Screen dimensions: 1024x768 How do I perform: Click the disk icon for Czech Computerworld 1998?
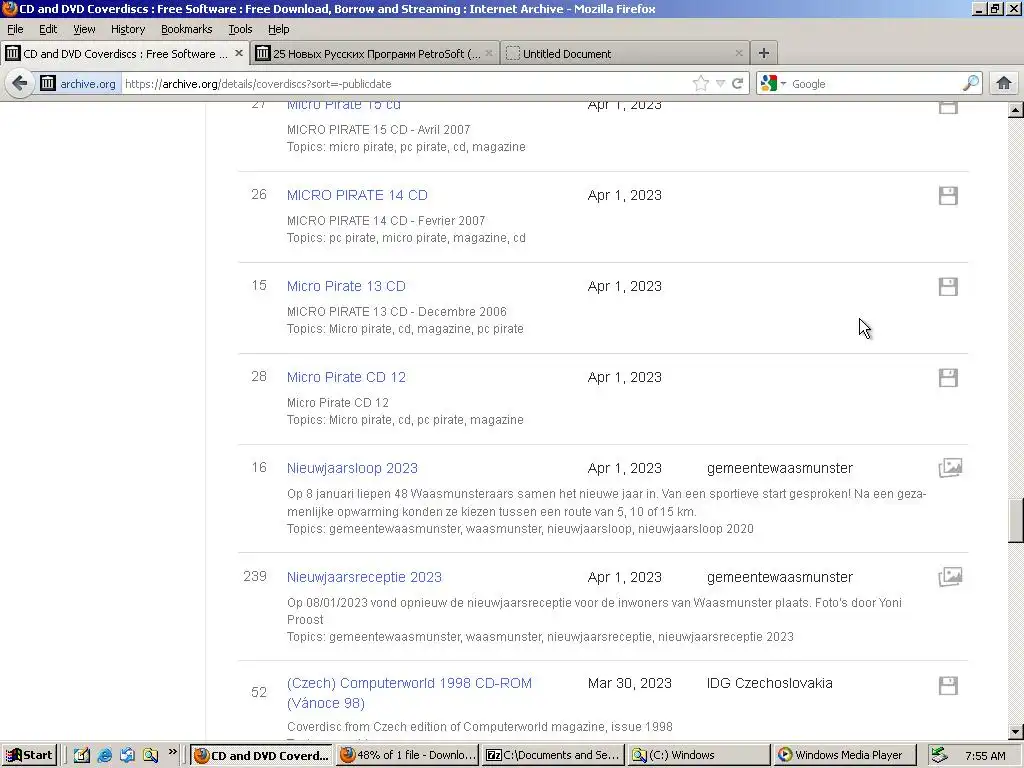(x=948, y=686)
